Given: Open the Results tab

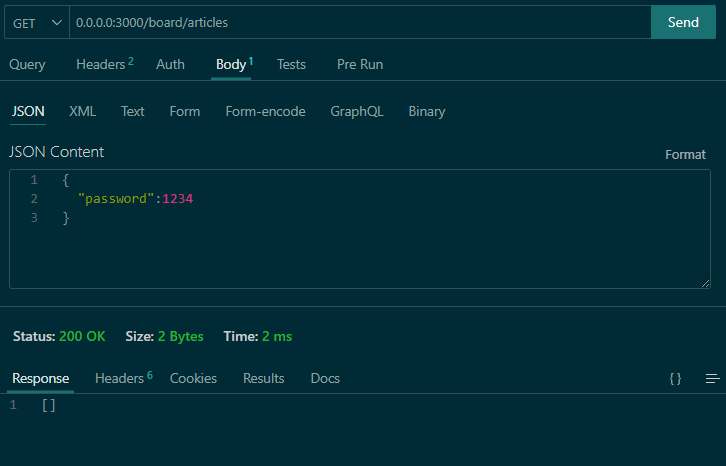Looking at the screenshot, I should pyautogui.click(x=263, y=378).
